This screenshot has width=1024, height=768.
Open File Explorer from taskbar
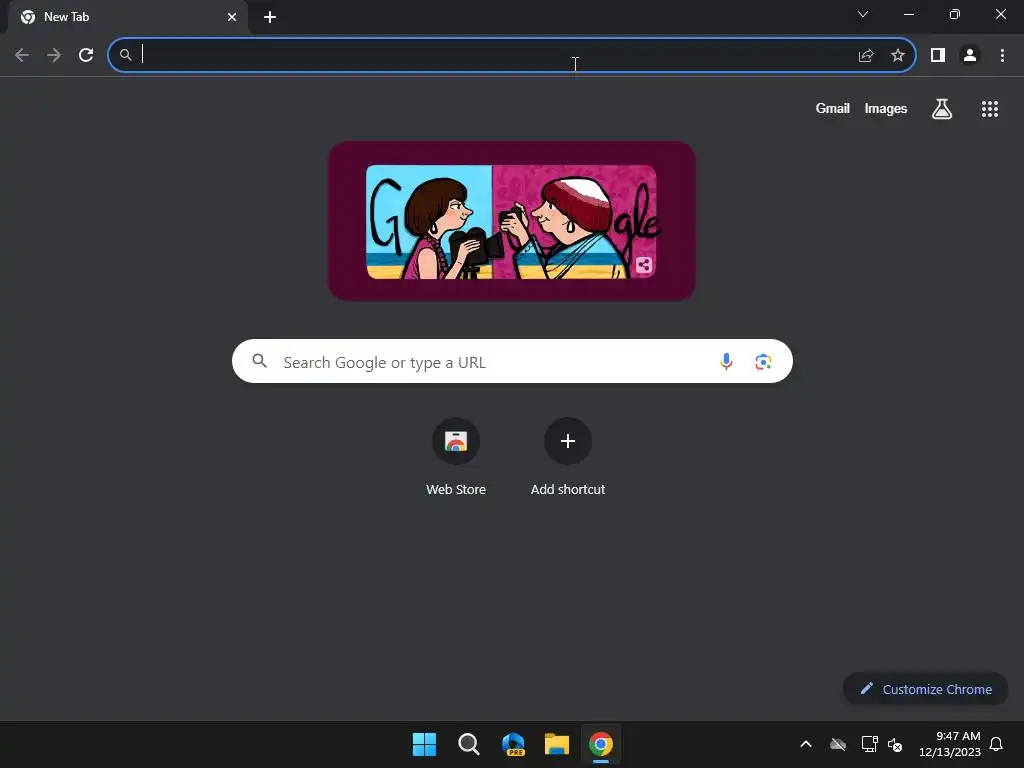(x=557, y=744)
